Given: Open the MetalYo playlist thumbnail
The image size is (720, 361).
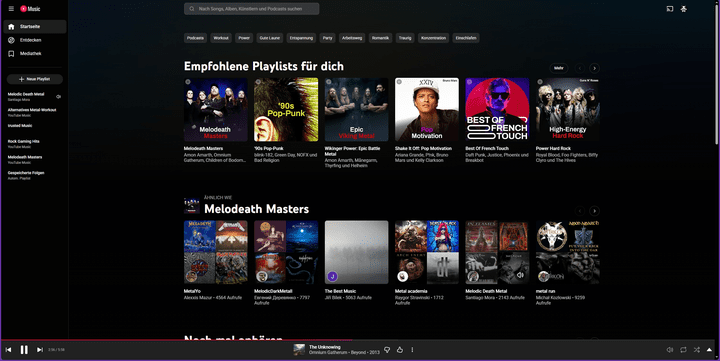Looking at the screenshot, I should pos(216,252).
